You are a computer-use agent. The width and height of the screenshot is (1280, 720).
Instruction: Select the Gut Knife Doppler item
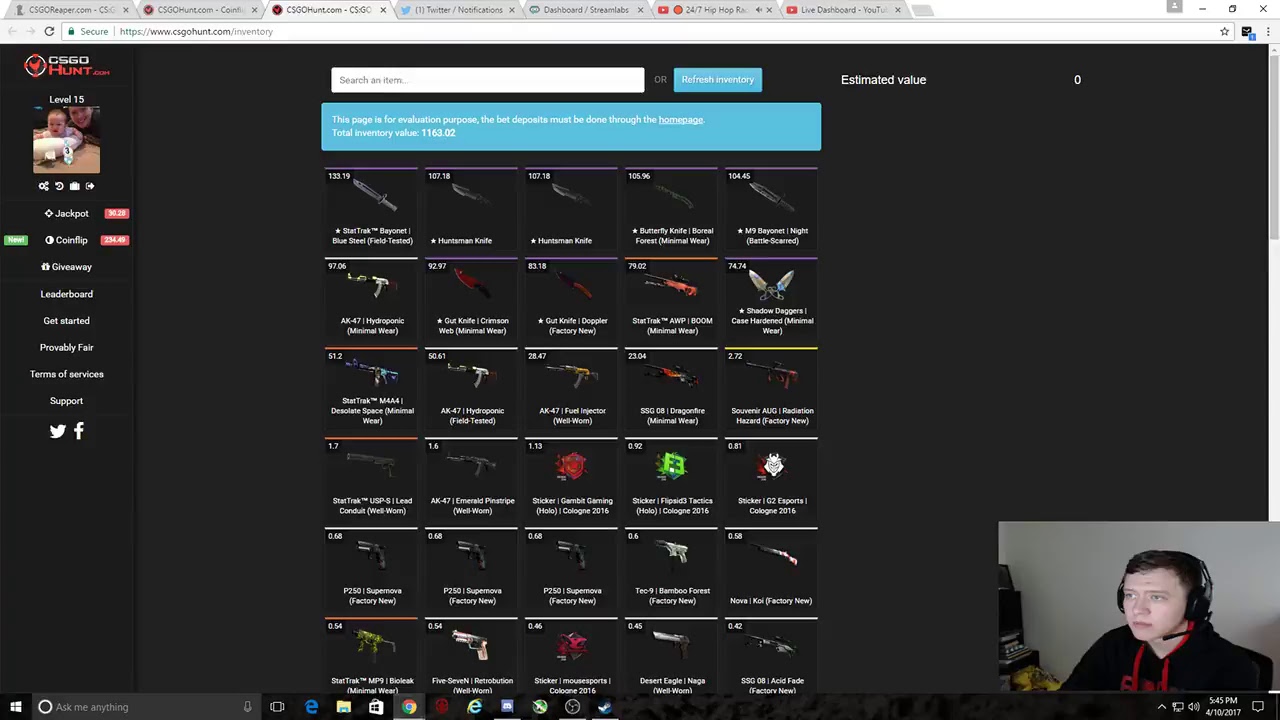pyautogui.click(x=571, y=298)
